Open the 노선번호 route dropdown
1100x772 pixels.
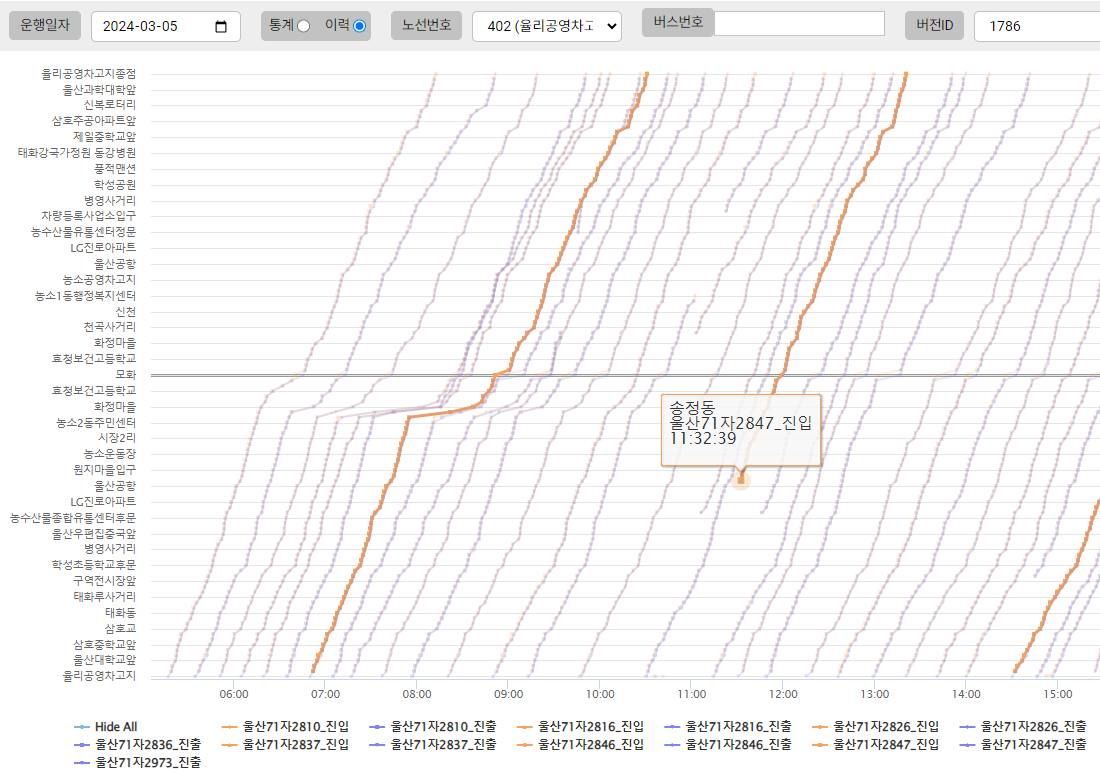pos(546,26)
